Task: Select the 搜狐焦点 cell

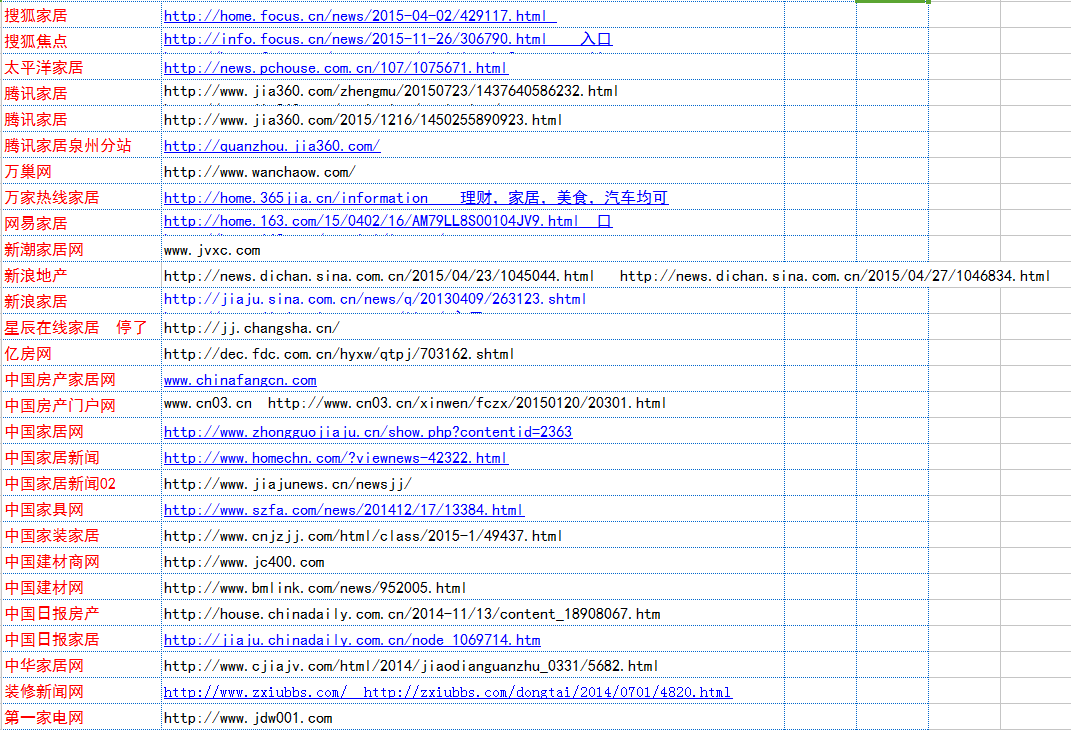Action: (82, 41)
